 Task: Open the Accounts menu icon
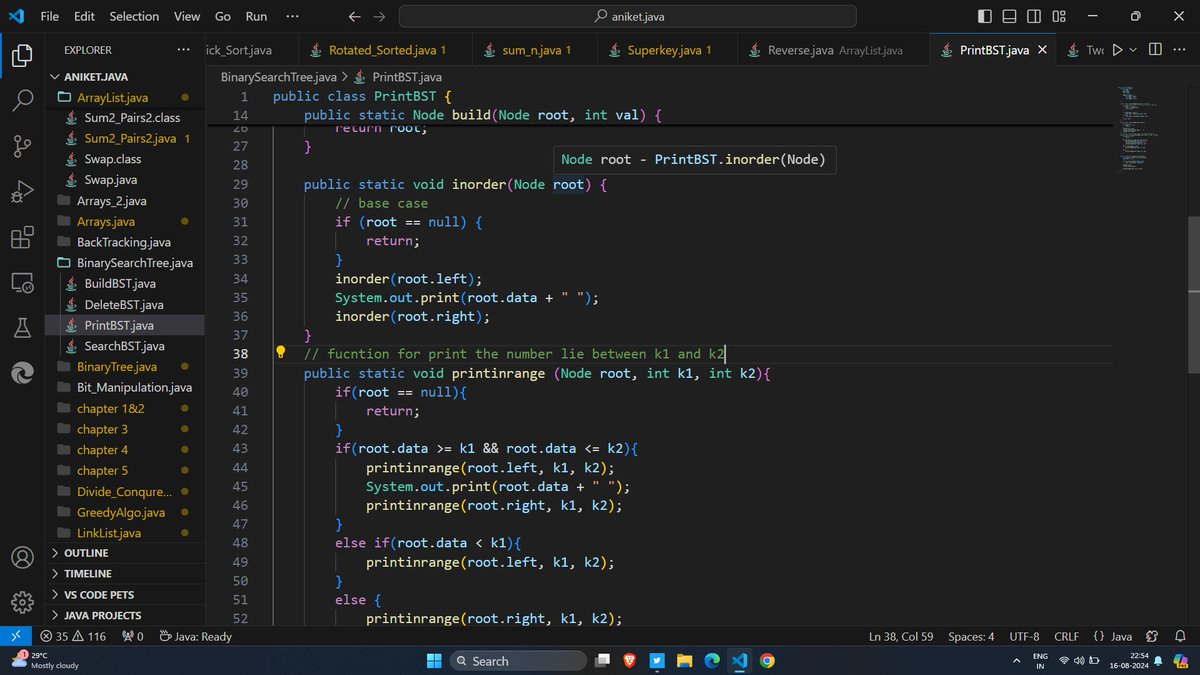[x=22, y=558]
